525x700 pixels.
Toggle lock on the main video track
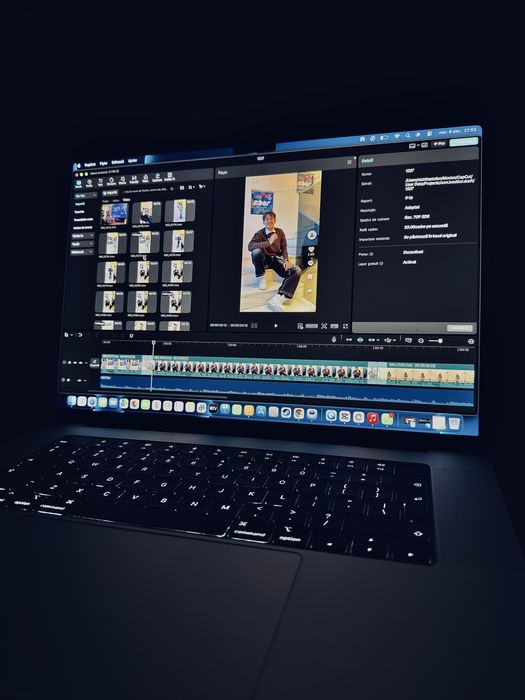coord(70,362)
